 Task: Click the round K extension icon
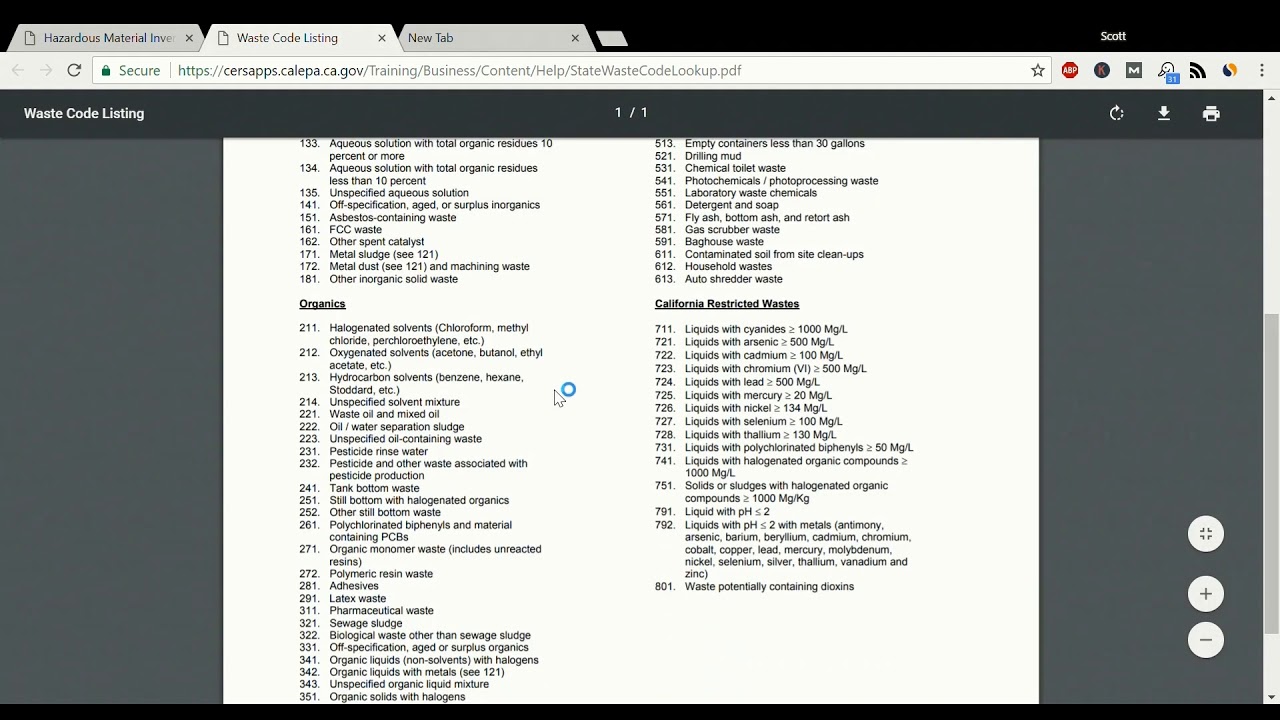tap(1102, 70)
